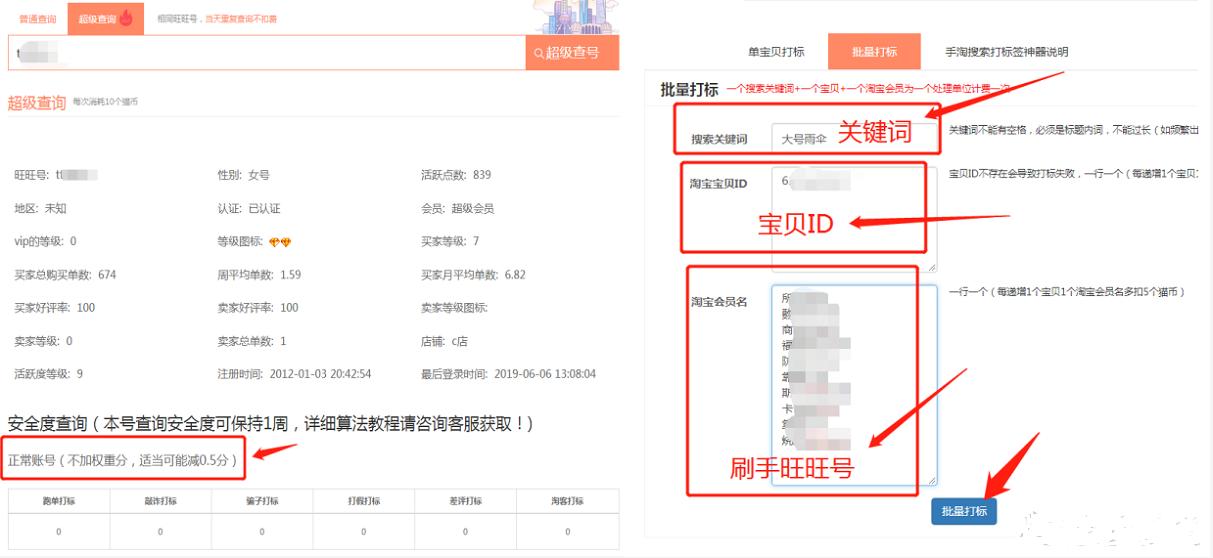Click the 注册时间 2012-01-03 20:42:54 text
Screen dimensions: 1213x558
(294, 374)
